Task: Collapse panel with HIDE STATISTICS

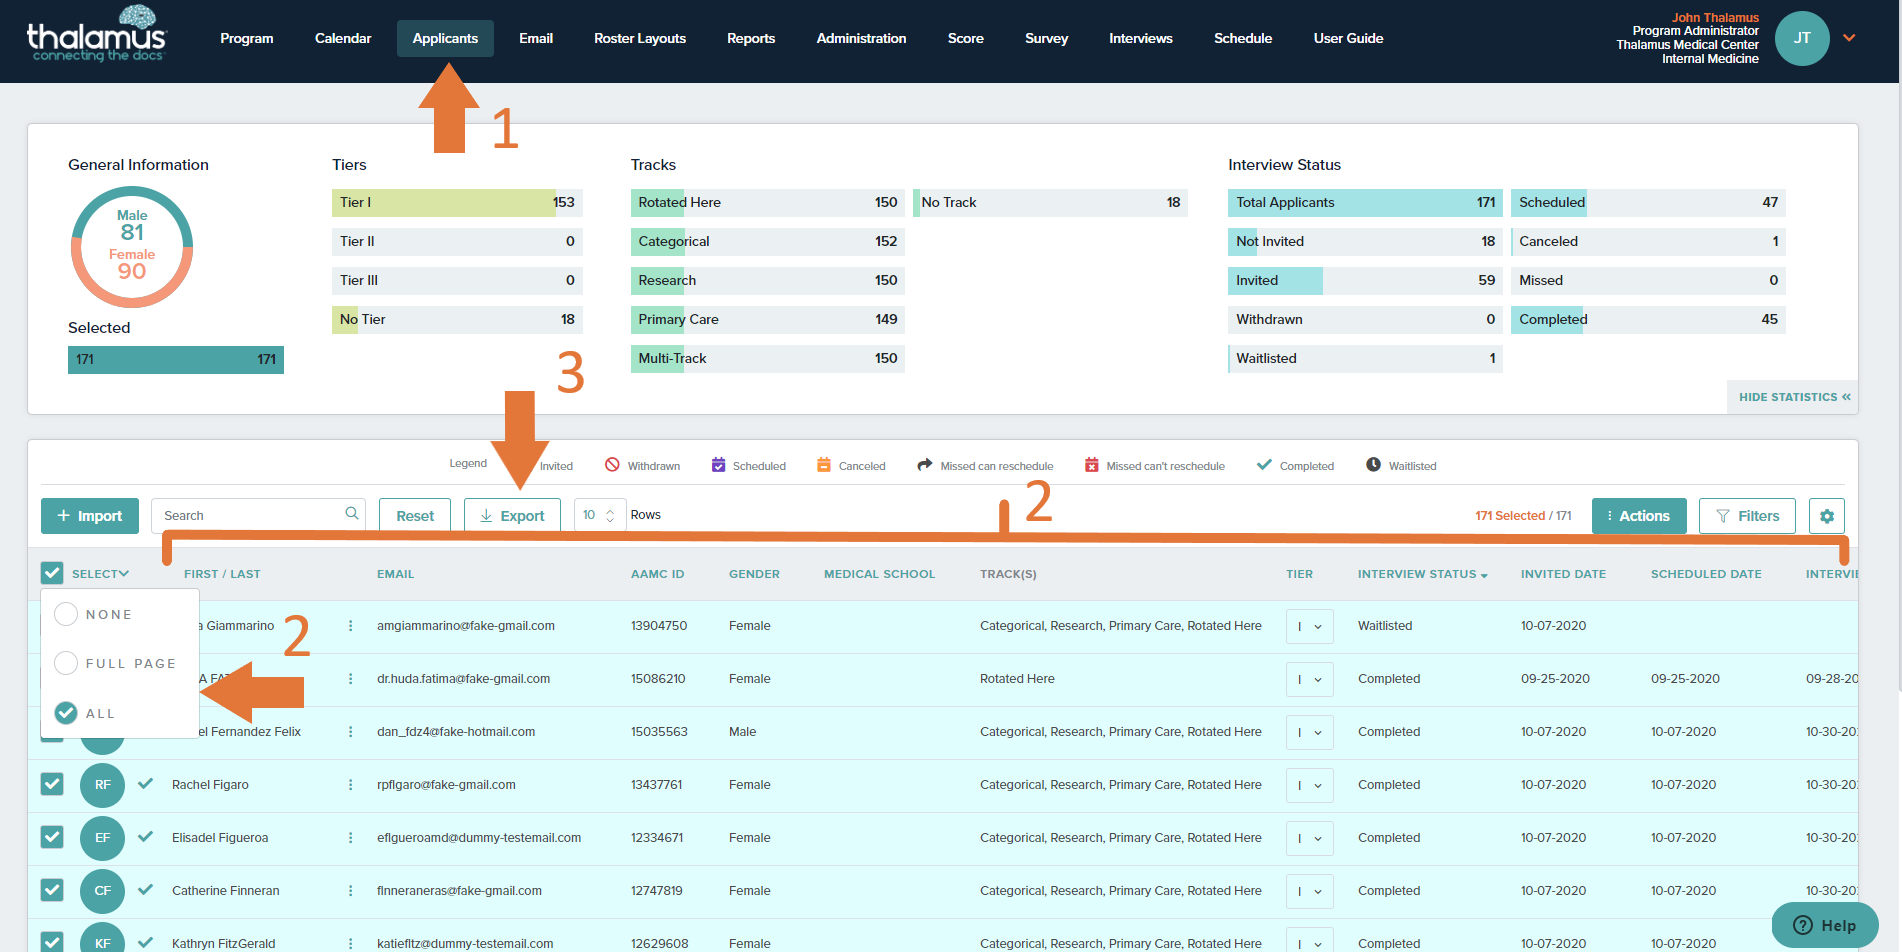Action: point(1794,397)
